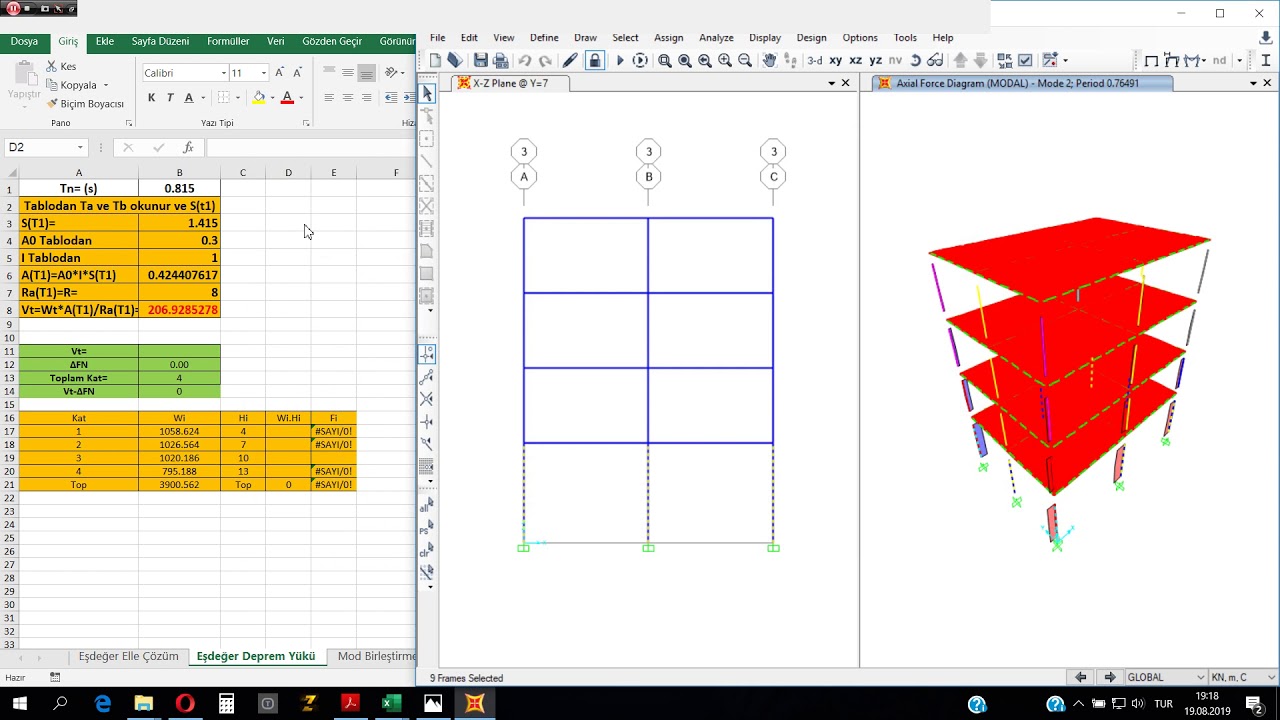Open the SAP2000 Design menu
The image size is (1280, 720).
[x=812, y=38]
